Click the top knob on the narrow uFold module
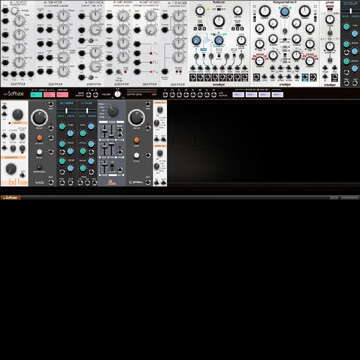 pyautogui.click(x=330, y=19)
